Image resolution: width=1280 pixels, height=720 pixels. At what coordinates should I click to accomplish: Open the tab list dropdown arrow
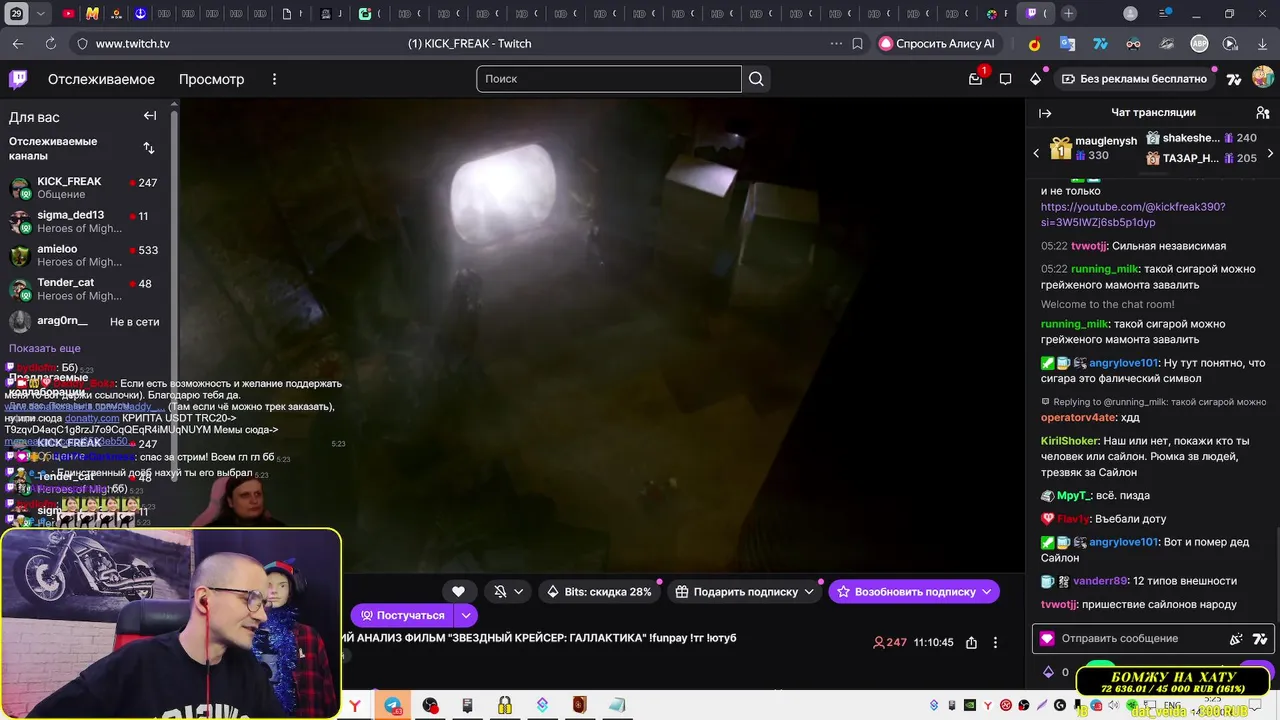click(40, 14)
